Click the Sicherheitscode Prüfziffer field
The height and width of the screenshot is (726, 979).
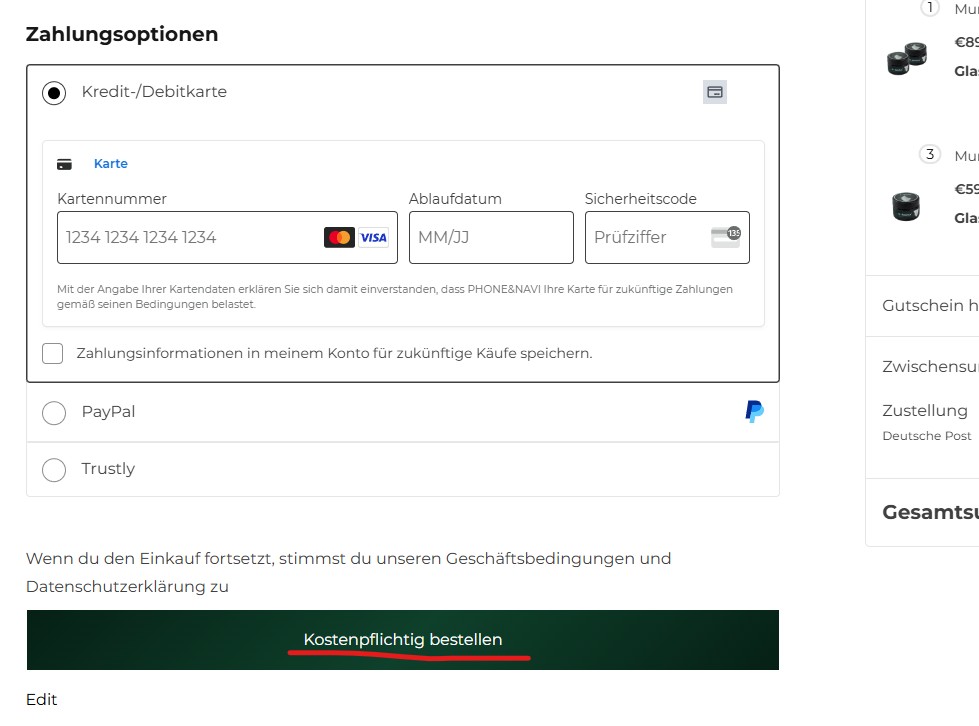click(x=645, y=238)
